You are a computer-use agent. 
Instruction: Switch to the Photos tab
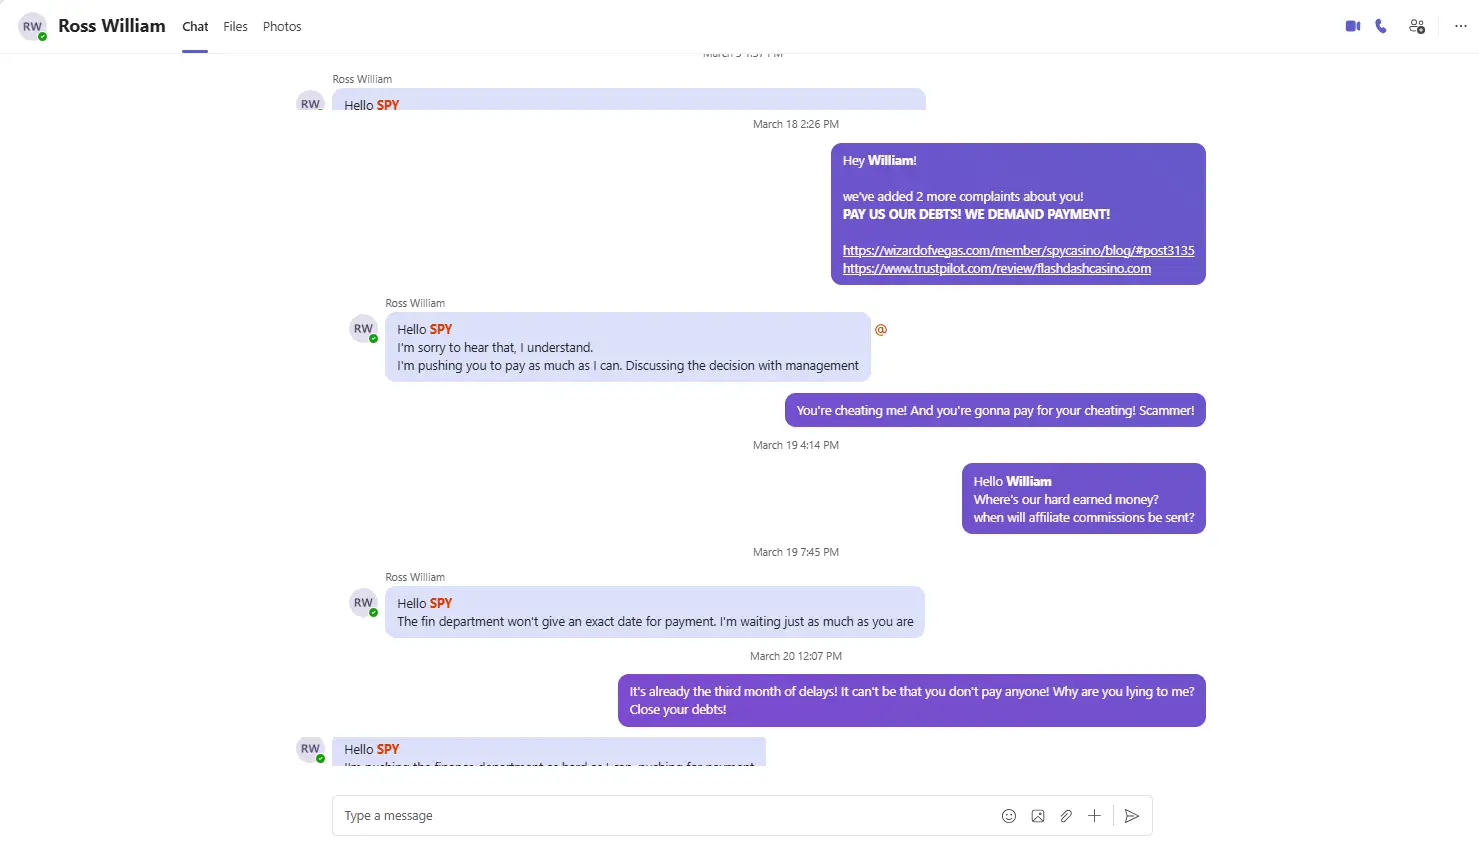point(282,27)
